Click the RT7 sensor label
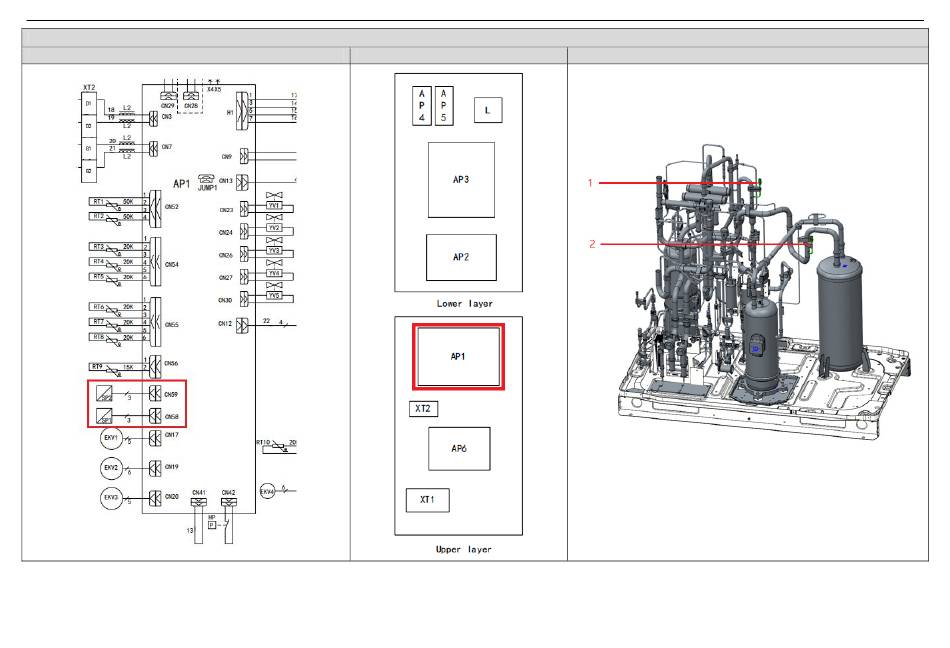The height and width of the screenshot is (648, 950). [98, 322]
